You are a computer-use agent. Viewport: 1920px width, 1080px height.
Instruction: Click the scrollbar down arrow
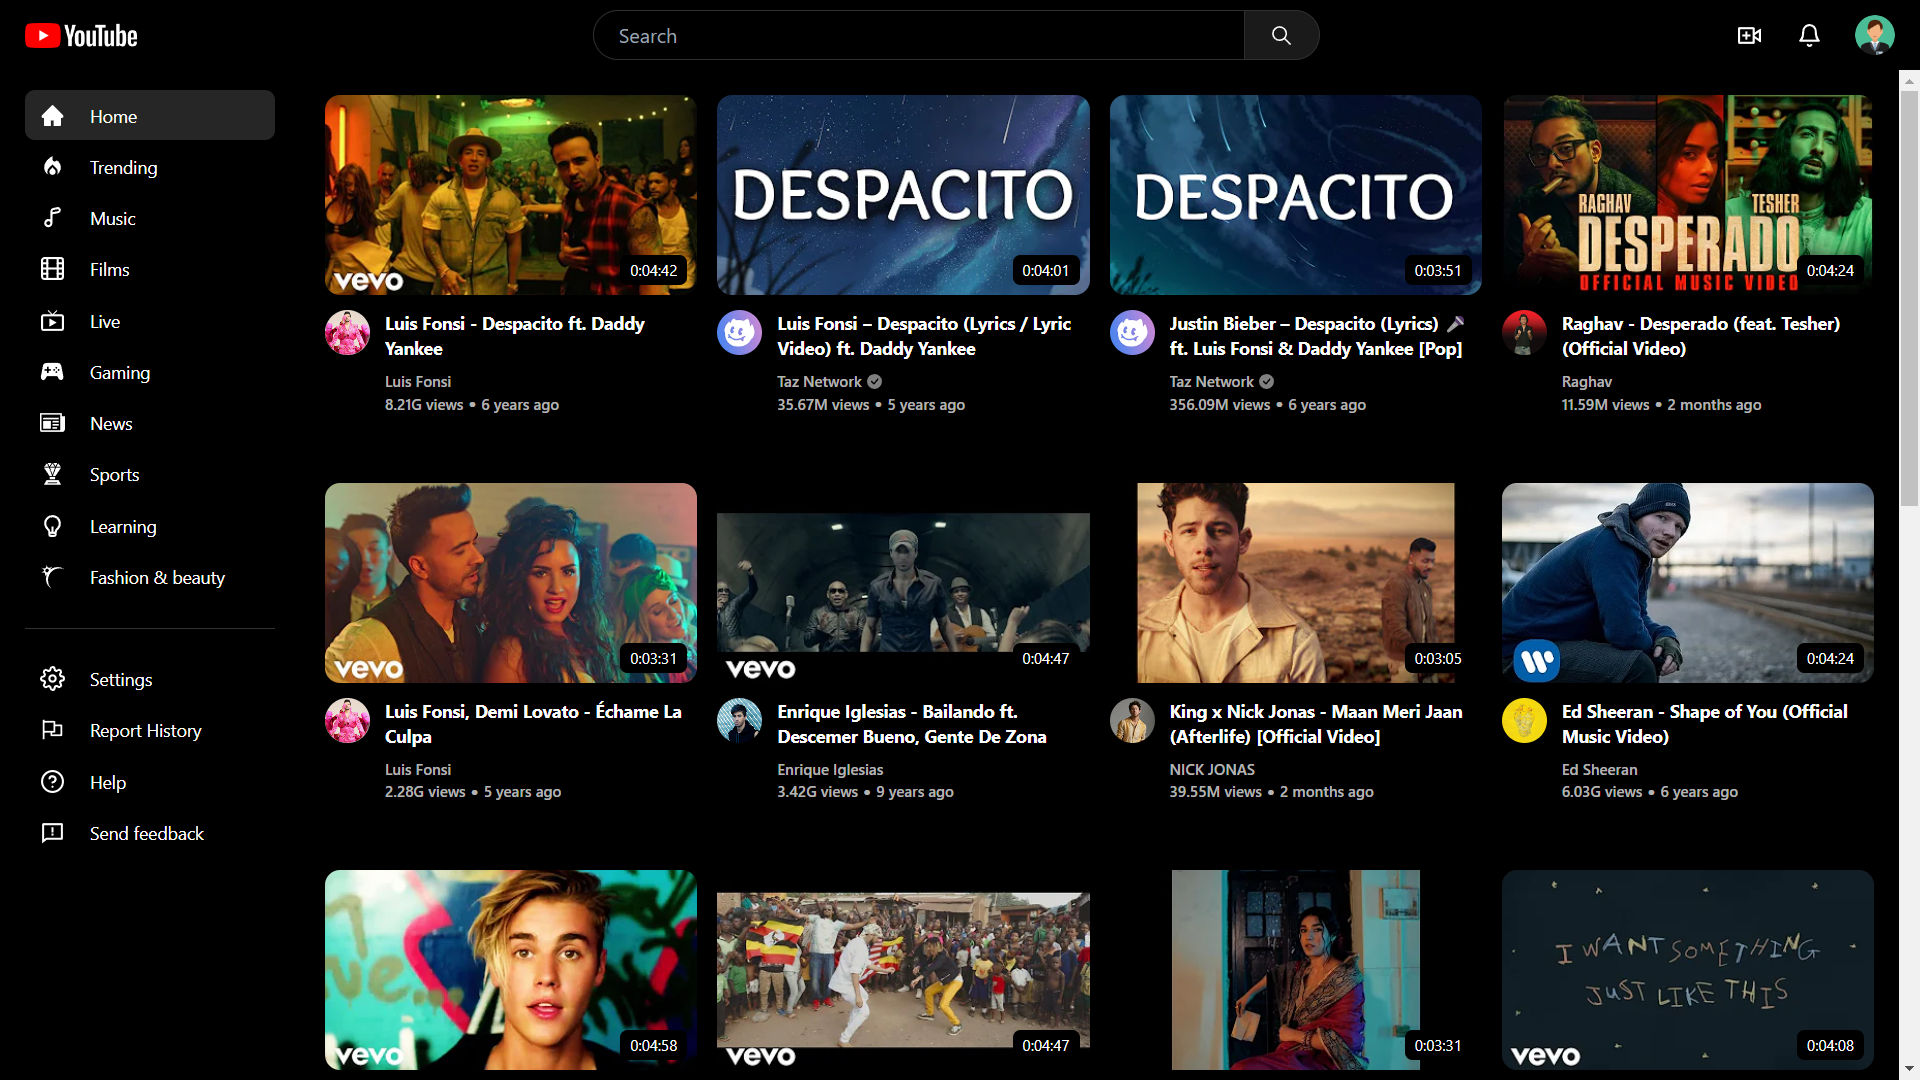[1909, 1069]
